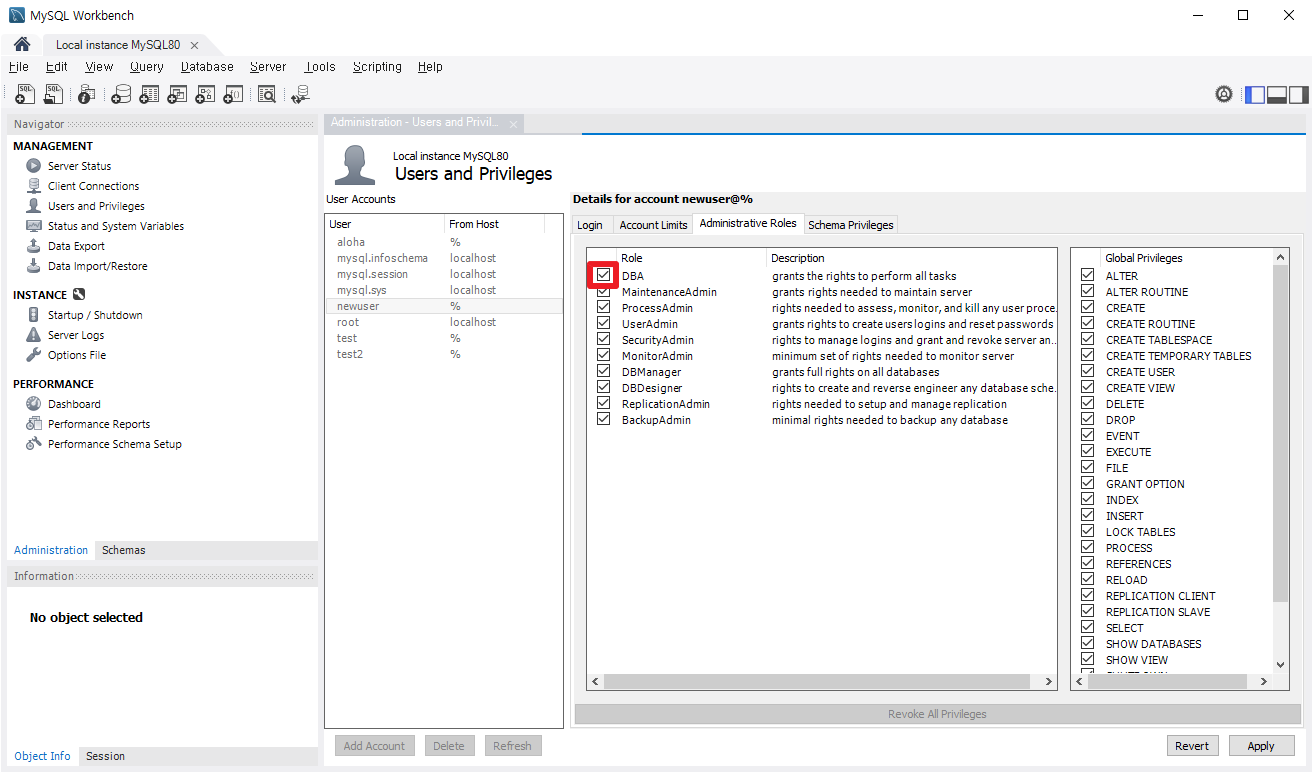Toggle the ProcessAdmin role checkbox
The image size is (1313, 773).
pyautogui.click(x=603, y=307)
